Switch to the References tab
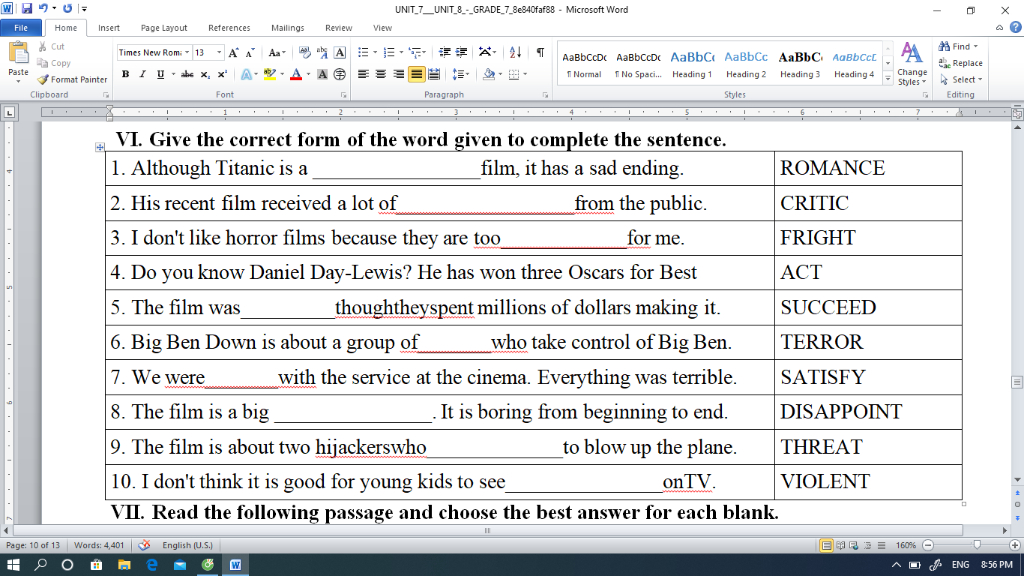Image resolution: width=1024 pixels, height=576 pixels. 229,28
